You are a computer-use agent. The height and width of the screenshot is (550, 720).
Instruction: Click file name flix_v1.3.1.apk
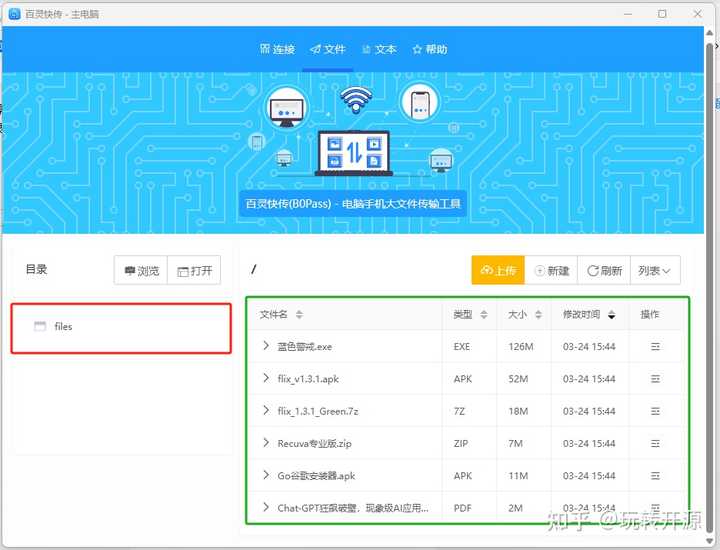[x=308, y=379]
